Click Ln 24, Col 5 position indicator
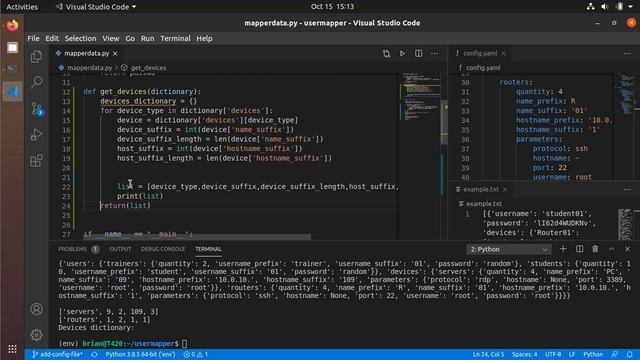640x360 pixels. tap(488, 354)
